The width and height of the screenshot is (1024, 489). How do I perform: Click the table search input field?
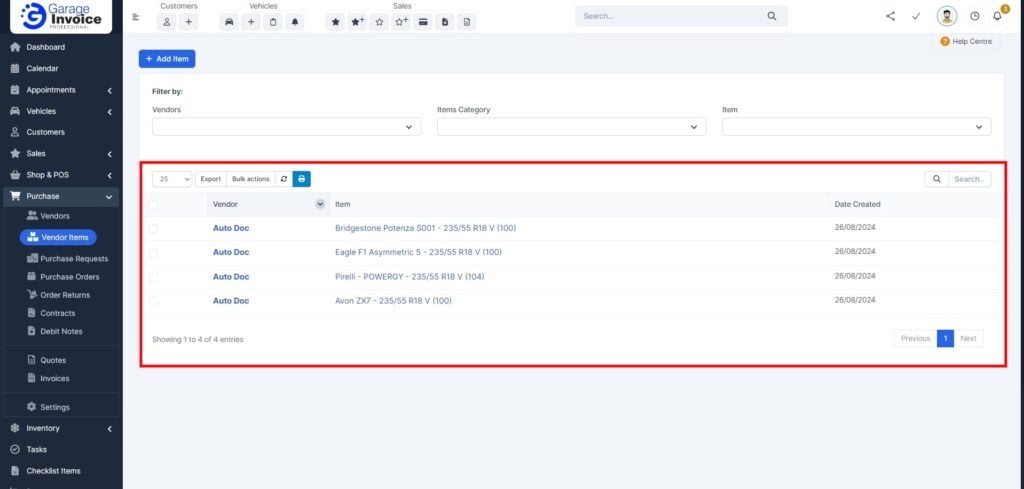pyautogui.click(x=969, y=179)
